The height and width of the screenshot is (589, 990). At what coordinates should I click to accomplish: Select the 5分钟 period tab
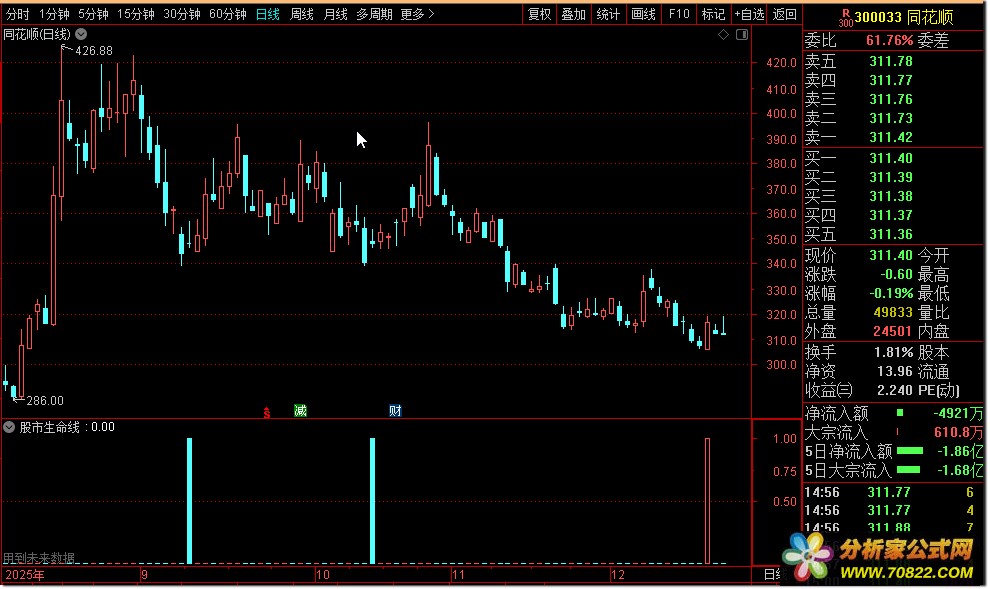[x=93, y=14]
